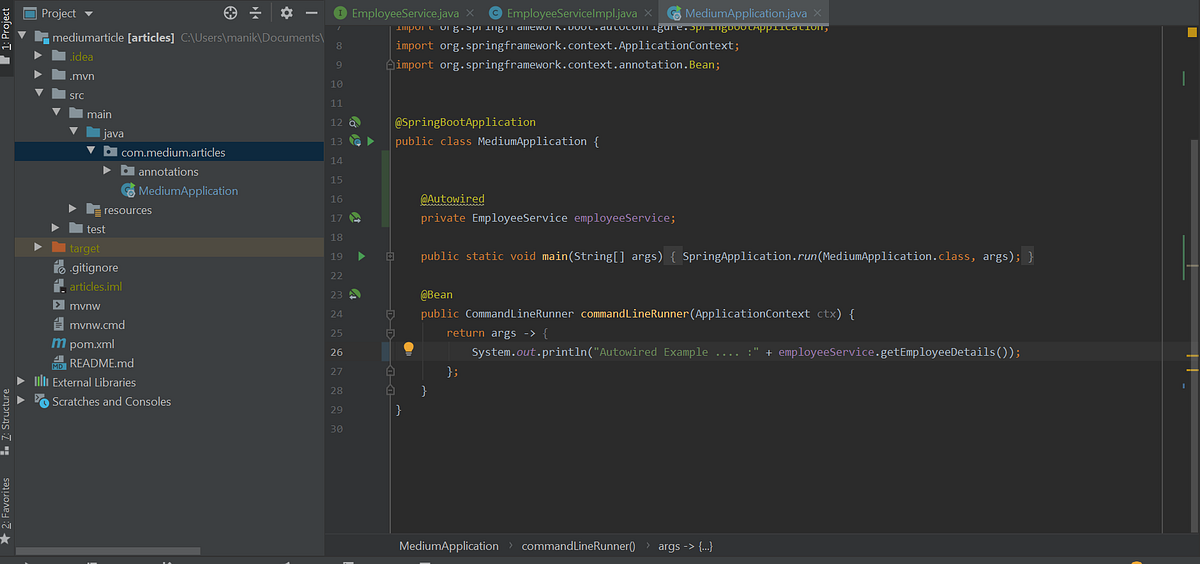Expand the test folder arrow
Image resolution: width=1200 pixels, height=564 pixels.
56,229
